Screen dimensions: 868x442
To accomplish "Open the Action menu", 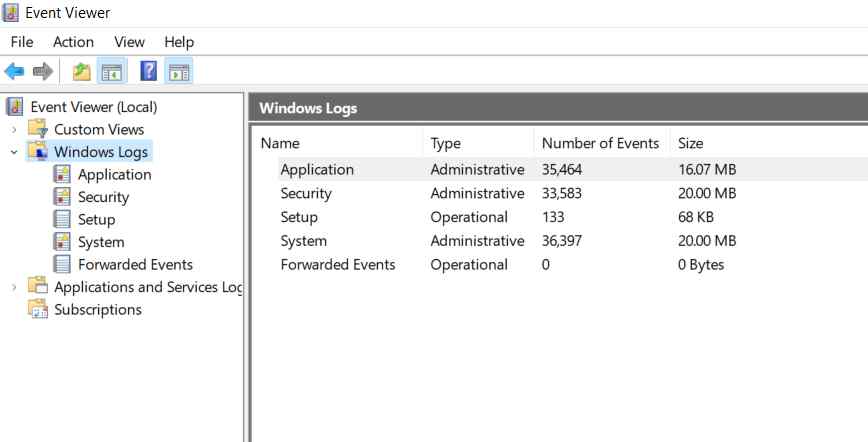I will [73, 42].
